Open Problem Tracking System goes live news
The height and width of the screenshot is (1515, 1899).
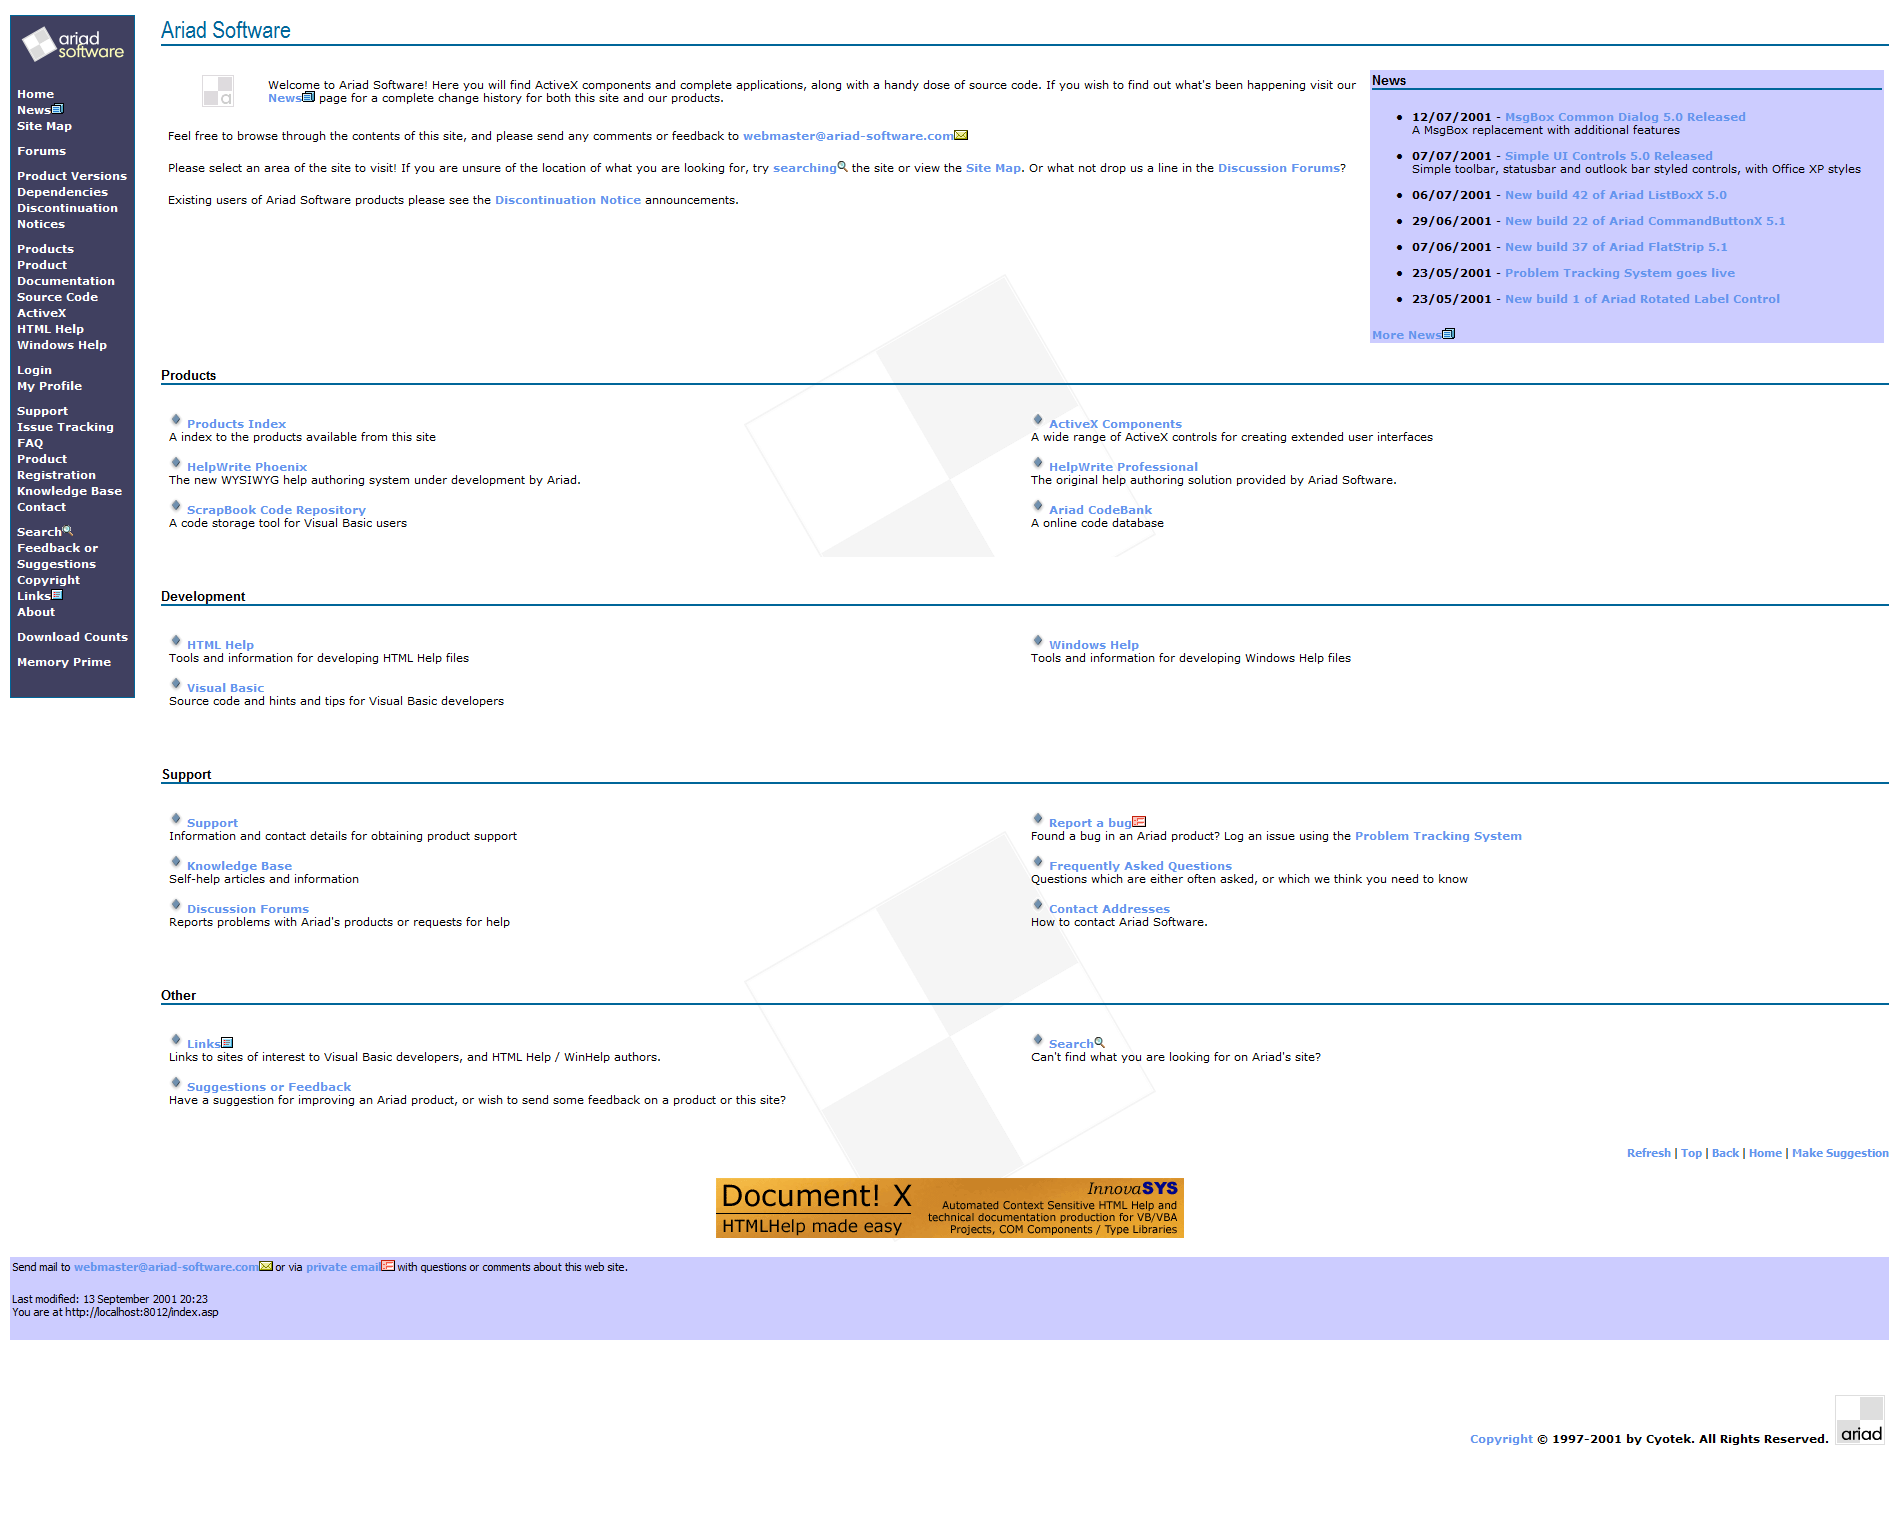click(x=1620, y=273)
